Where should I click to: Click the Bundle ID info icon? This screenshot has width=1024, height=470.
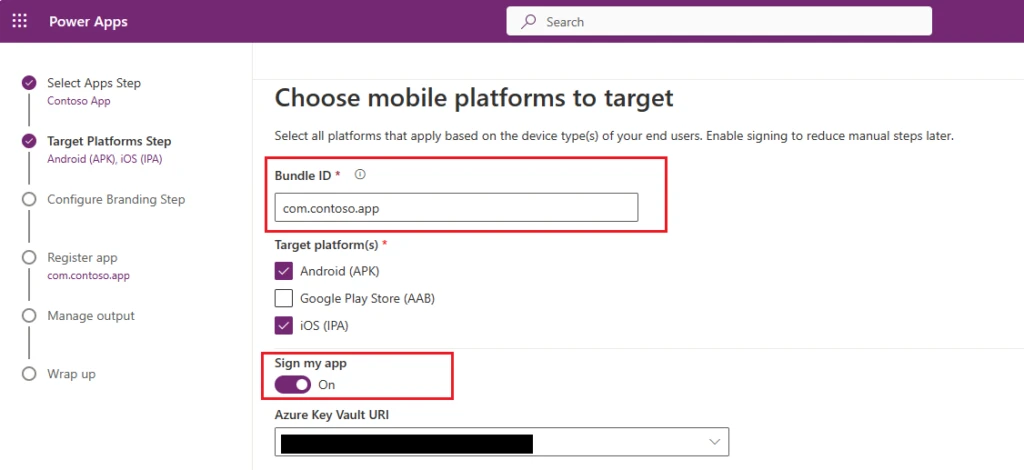coord(360,175)
